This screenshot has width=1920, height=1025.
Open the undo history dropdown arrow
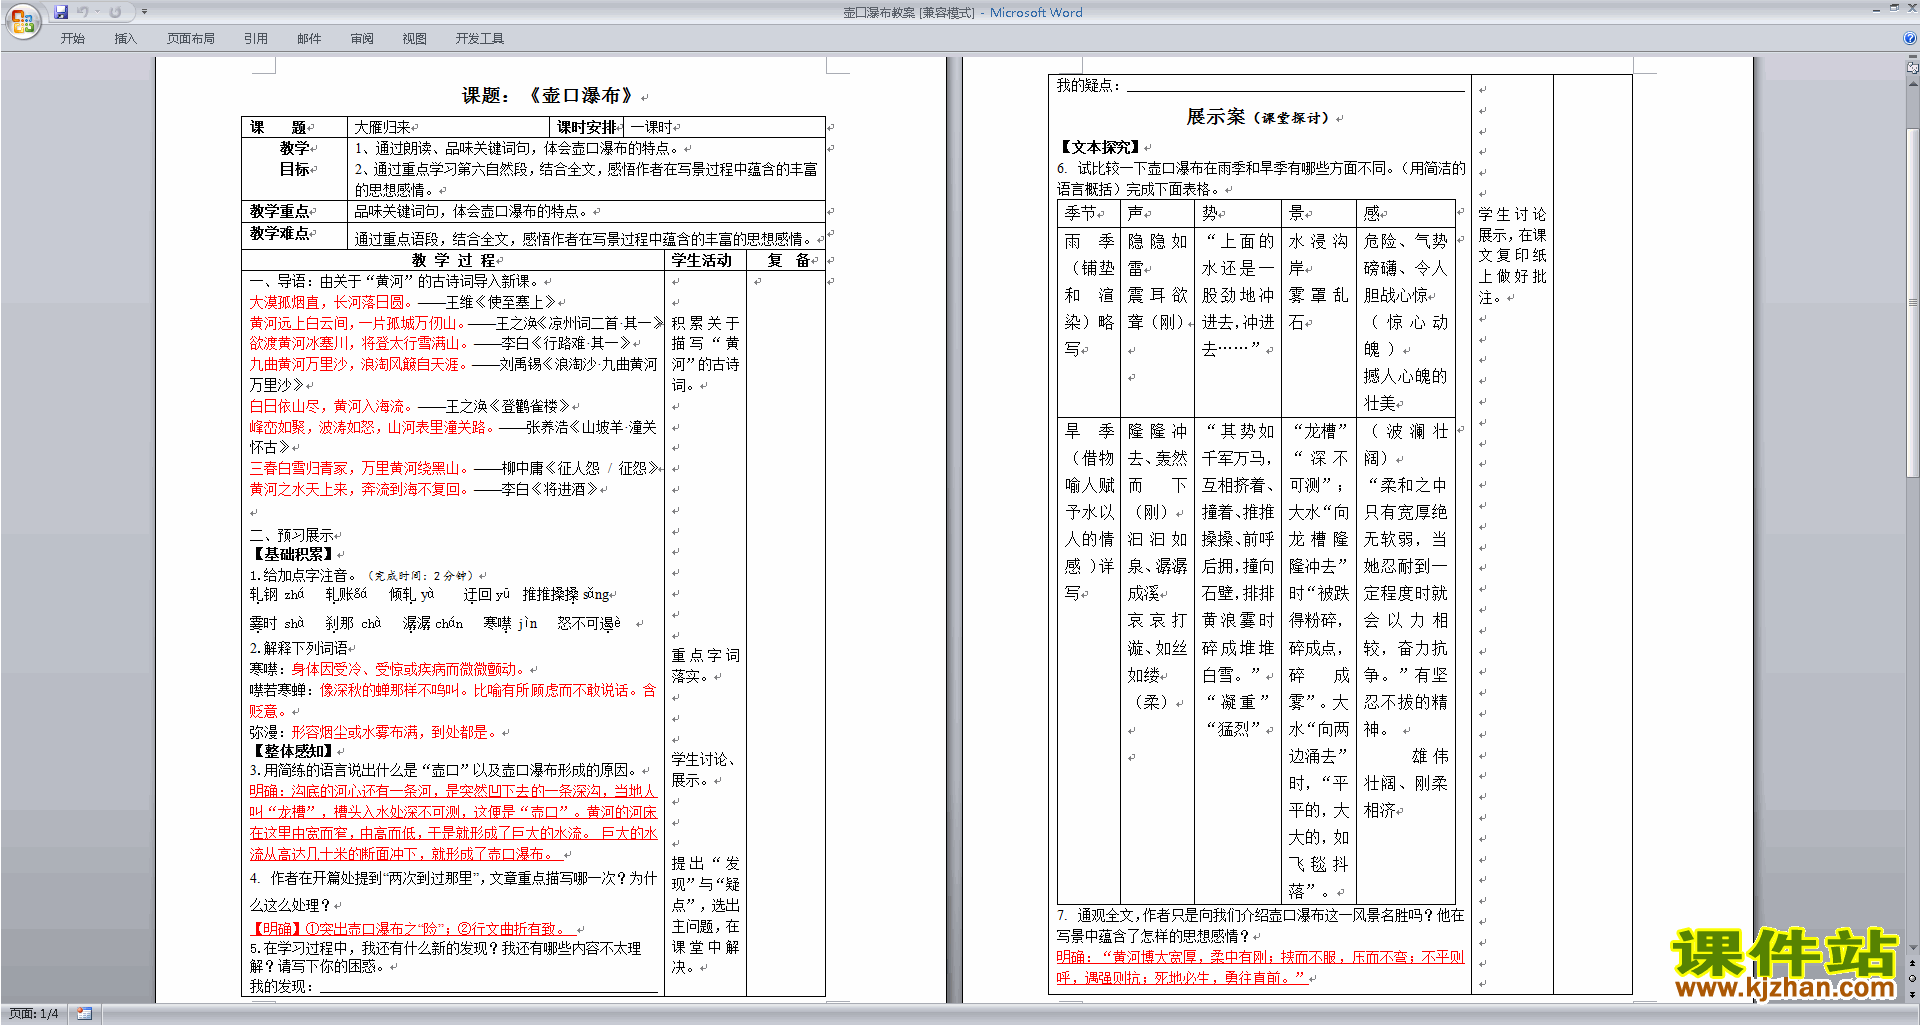pos(96,12)
